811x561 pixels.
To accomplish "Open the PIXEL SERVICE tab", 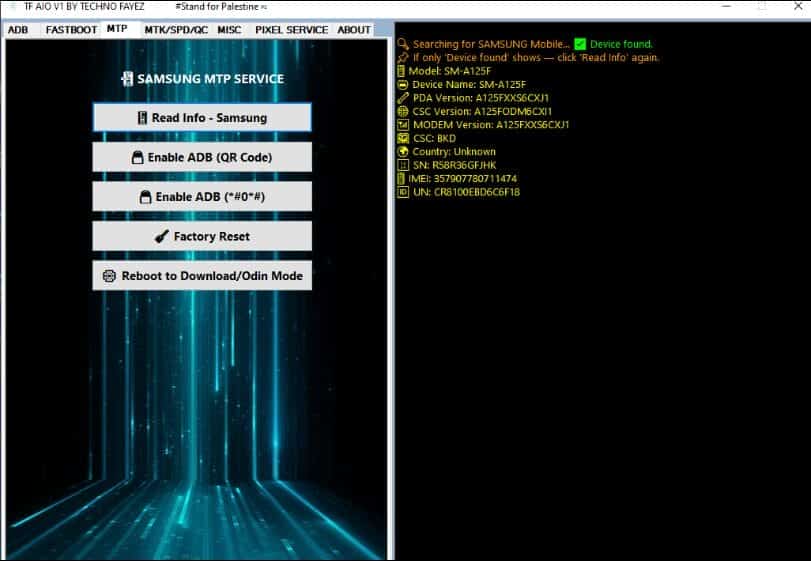I will tap(291, 30).
